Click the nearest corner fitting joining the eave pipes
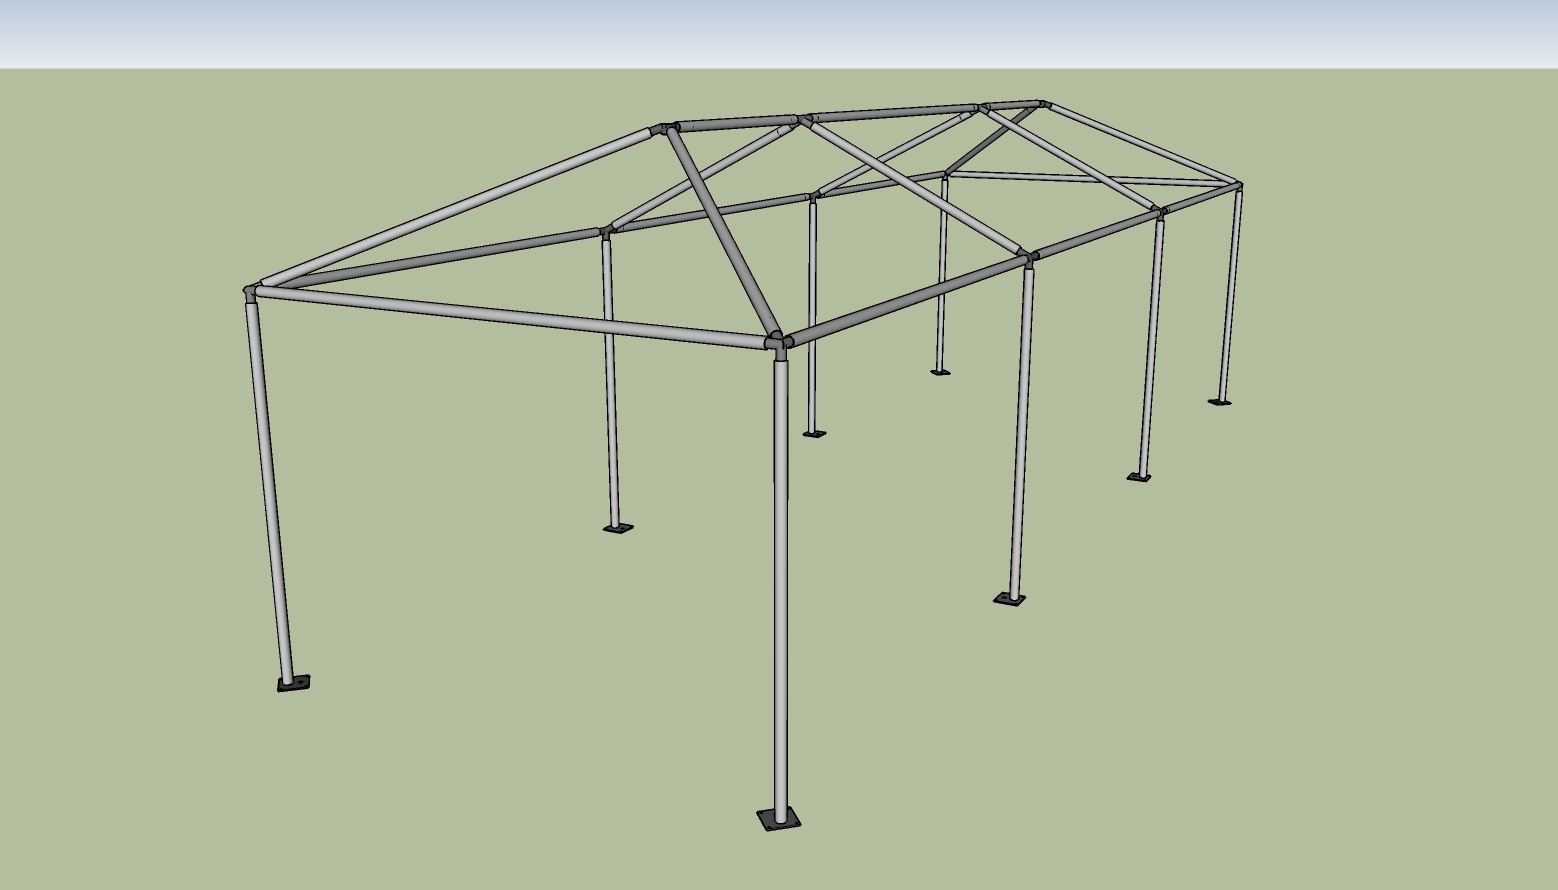1558x890 pixels. (778, 344)
